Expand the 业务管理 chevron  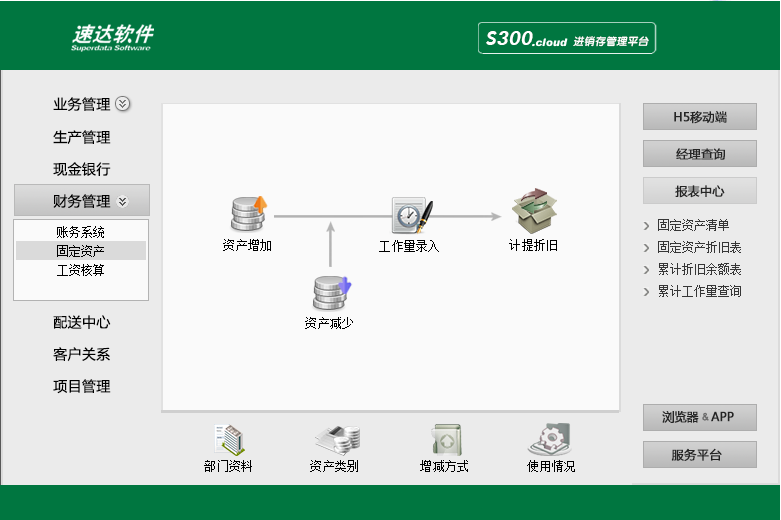(x=123, y=104)
